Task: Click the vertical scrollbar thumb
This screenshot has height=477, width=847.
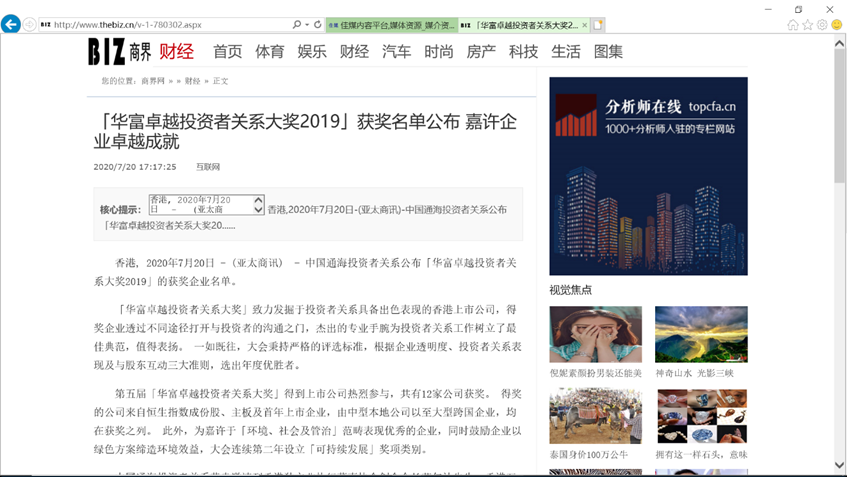Action: tap(839, 117)
